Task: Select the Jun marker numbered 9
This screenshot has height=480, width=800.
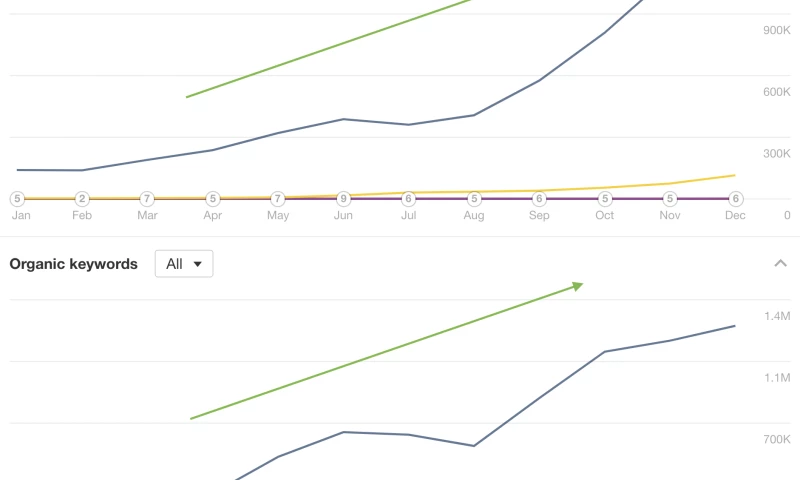Action: point(343,198)
